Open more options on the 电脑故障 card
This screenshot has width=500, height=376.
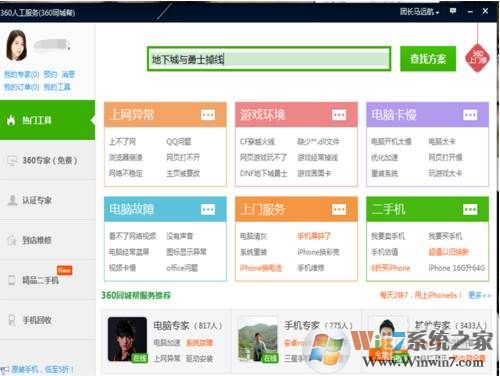[x=208, y=210]
